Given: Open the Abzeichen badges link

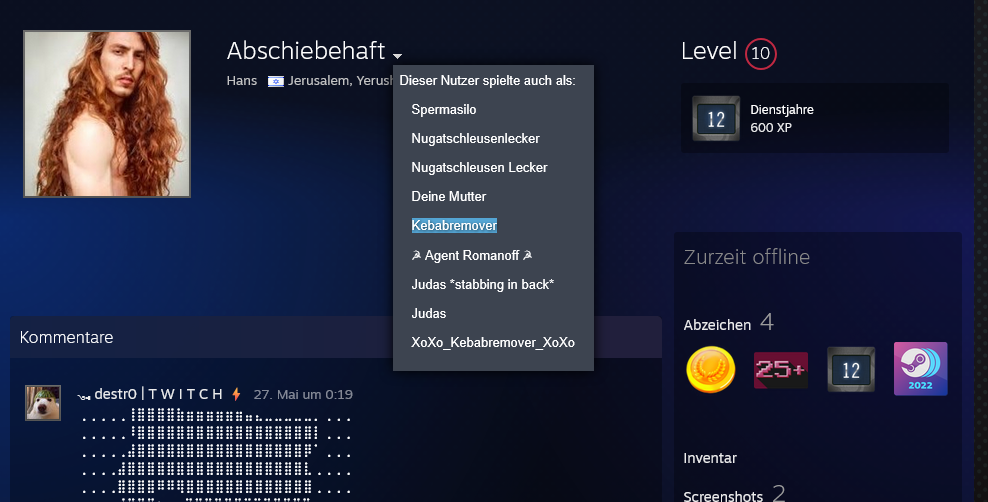Looking at the screenshot, I should pos(717,324).
